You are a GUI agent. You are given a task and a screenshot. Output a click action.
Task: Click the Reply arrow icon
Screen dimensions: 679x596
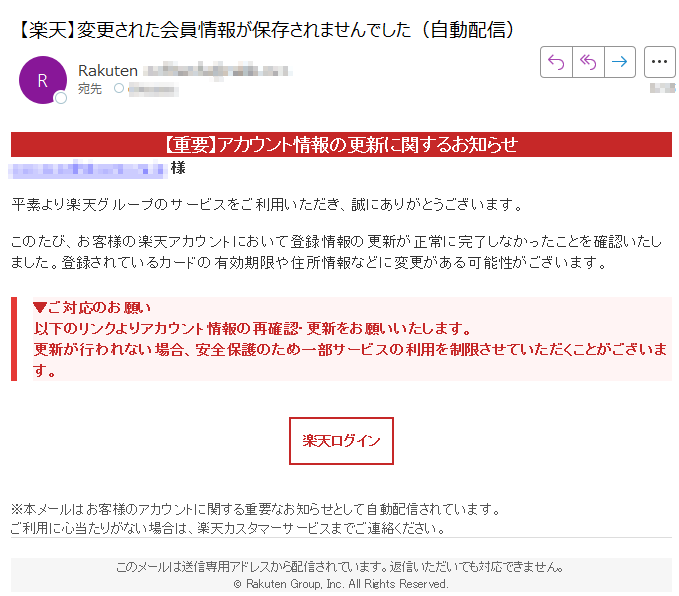point(556,62)
